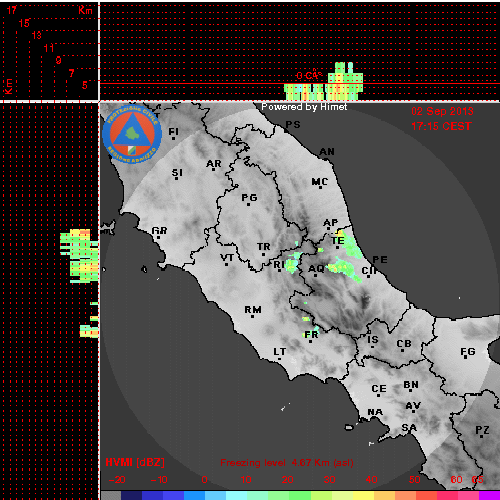Click the precipitation cell near RI

[x=292, y=262]
